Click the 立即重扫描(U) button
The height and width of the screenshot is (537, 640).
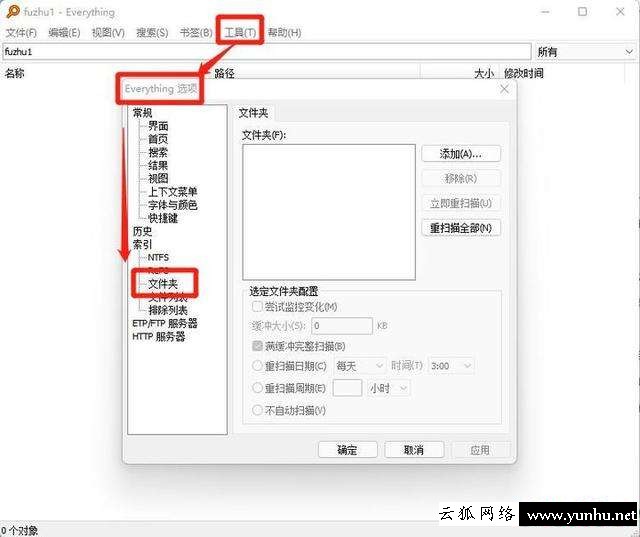461,203
